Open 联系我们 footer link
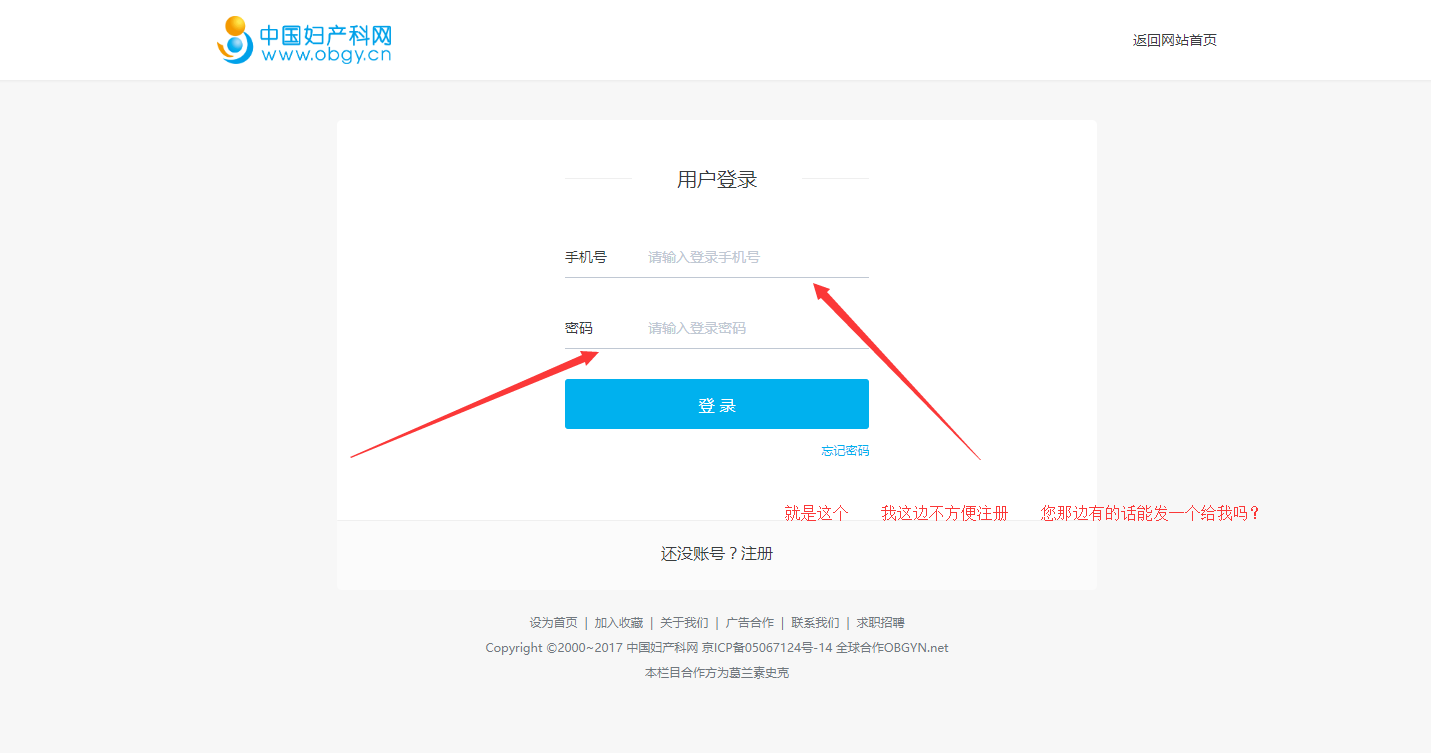1431x753 pixels. 815,622
